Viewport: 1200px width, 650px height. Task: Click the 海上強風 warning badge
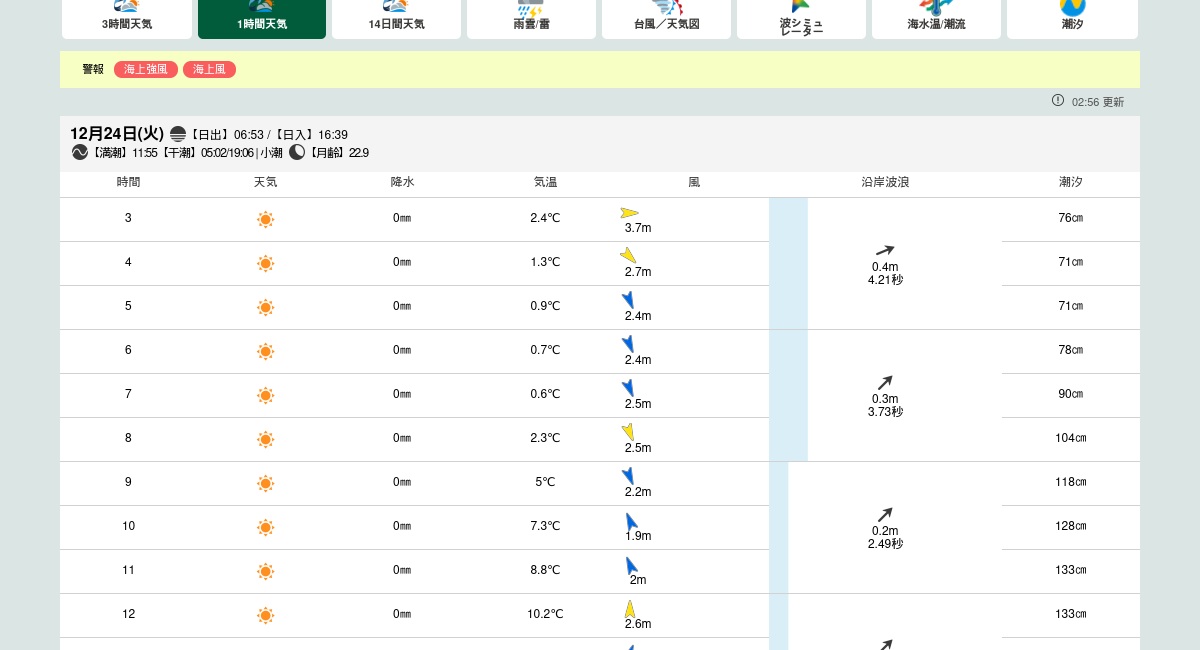click(146, 69)
